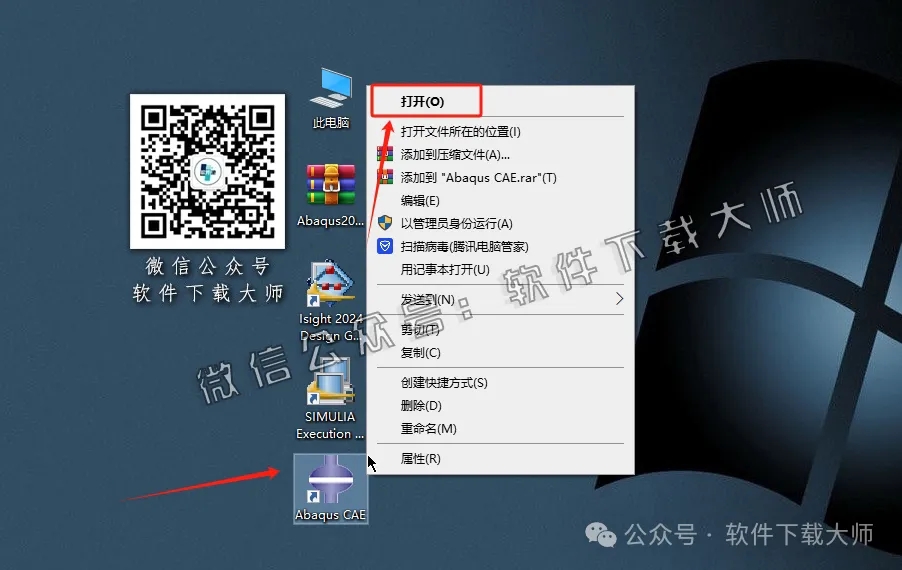Choose 扫描病毒(腾讯电脑管家) entry

point(500,246)
